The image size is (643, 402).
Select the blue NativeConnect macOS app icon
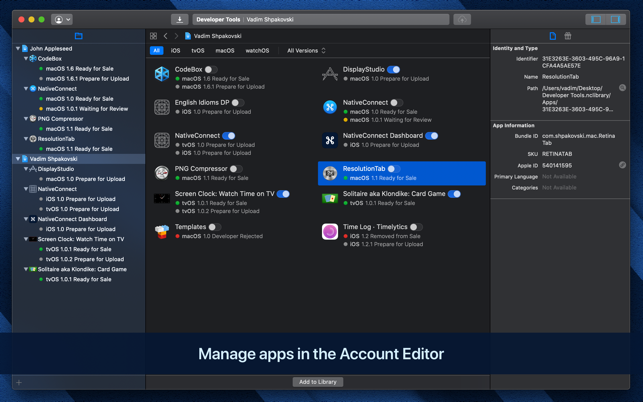point(330,107)
